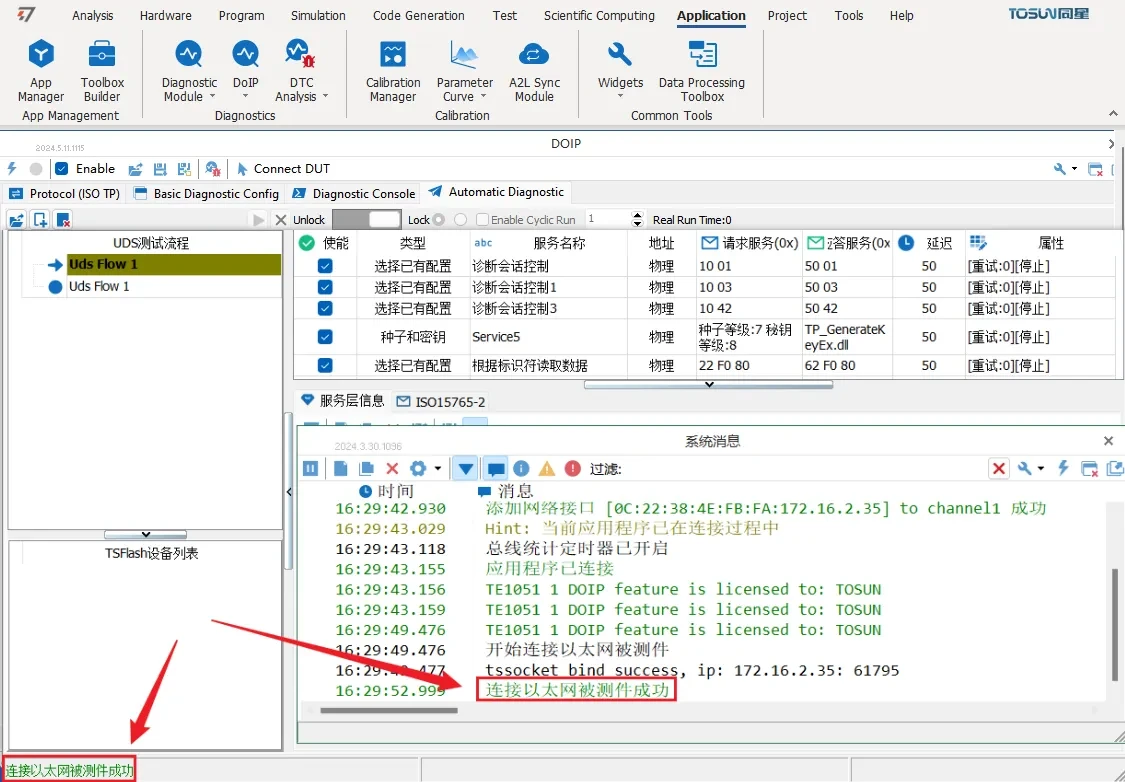Toggle the Unlock/Lock slider switch
The height and width of the screenshot is (782, 1125).
pos(366,220)
